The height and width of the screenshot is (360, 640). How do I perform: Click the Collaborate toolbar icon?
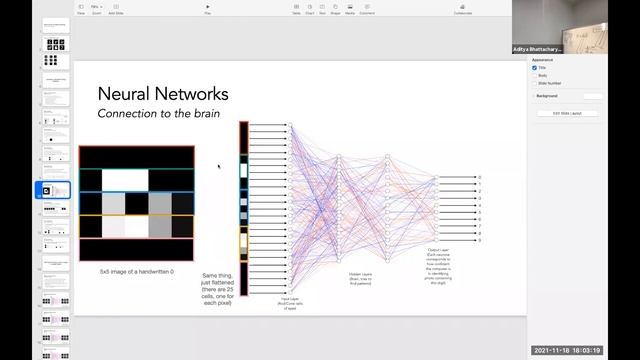(x=462, y=7)
